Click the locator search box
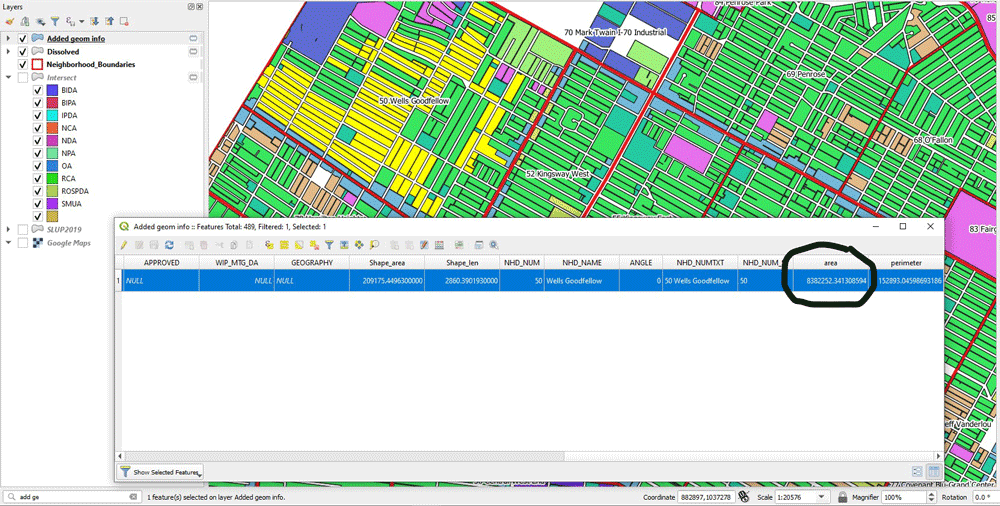1000x506 pixels. pyautogui.click(x=71, y=497)
